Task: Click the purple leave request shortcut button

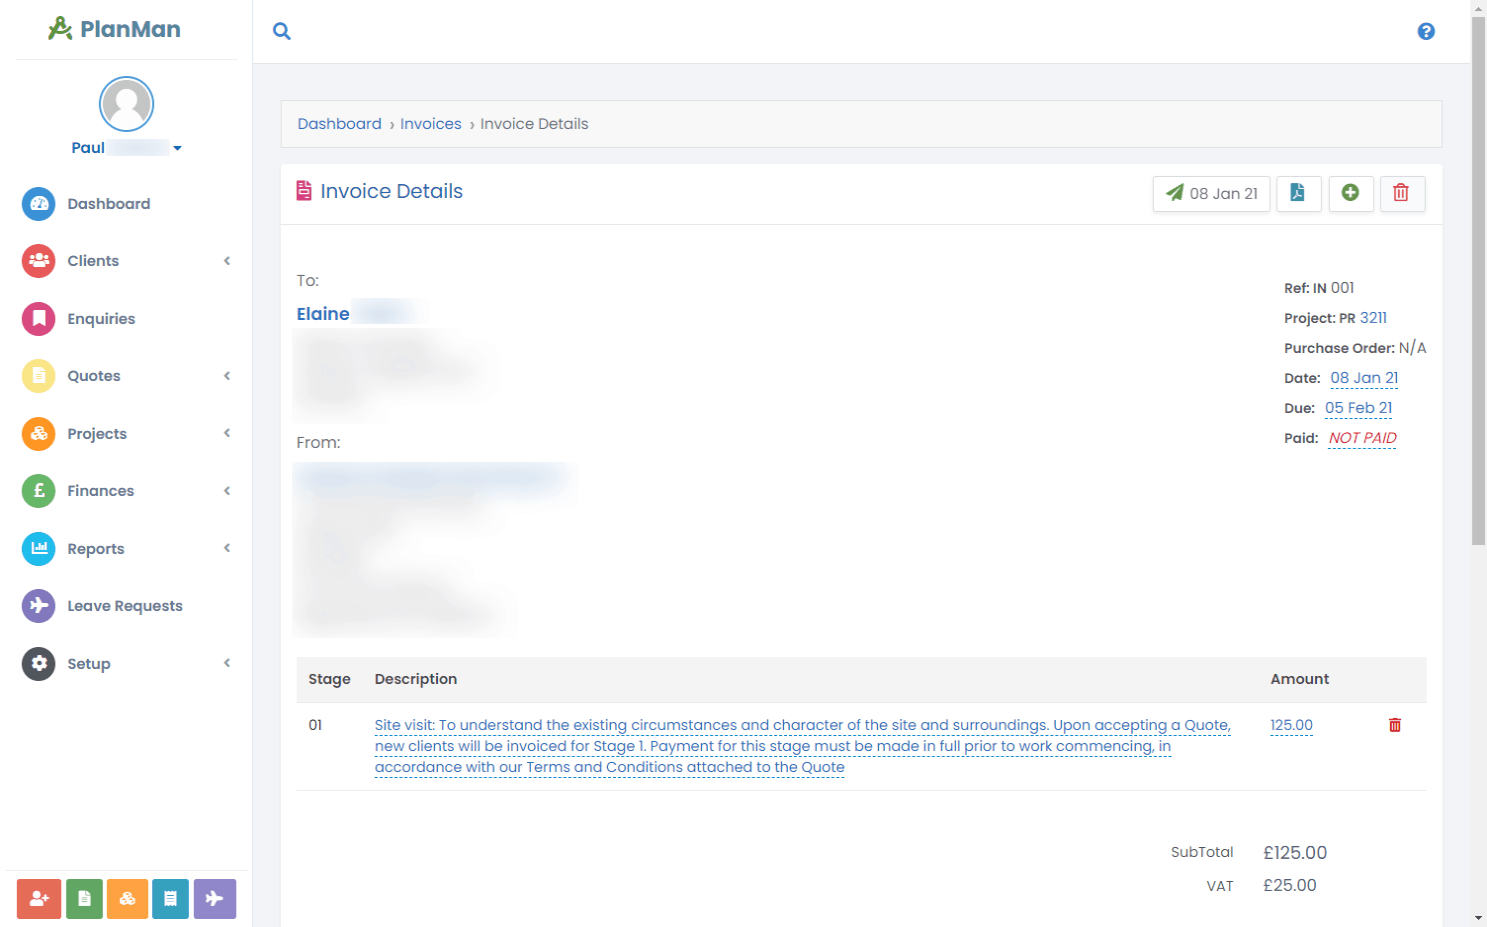Action: [x=215, y=899]
